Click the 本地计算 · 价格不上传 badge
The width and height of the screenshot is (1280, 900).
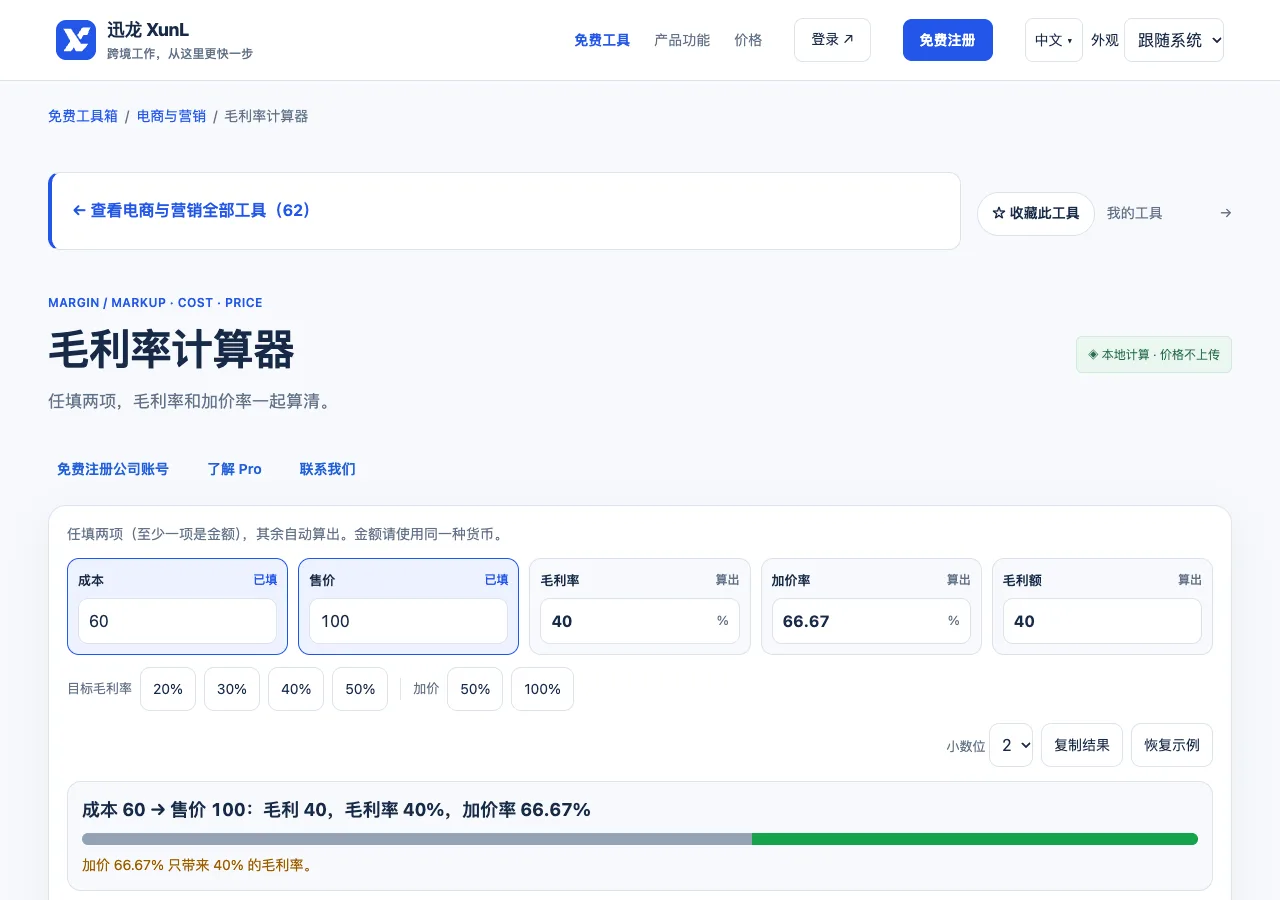tap(1154, 355)
